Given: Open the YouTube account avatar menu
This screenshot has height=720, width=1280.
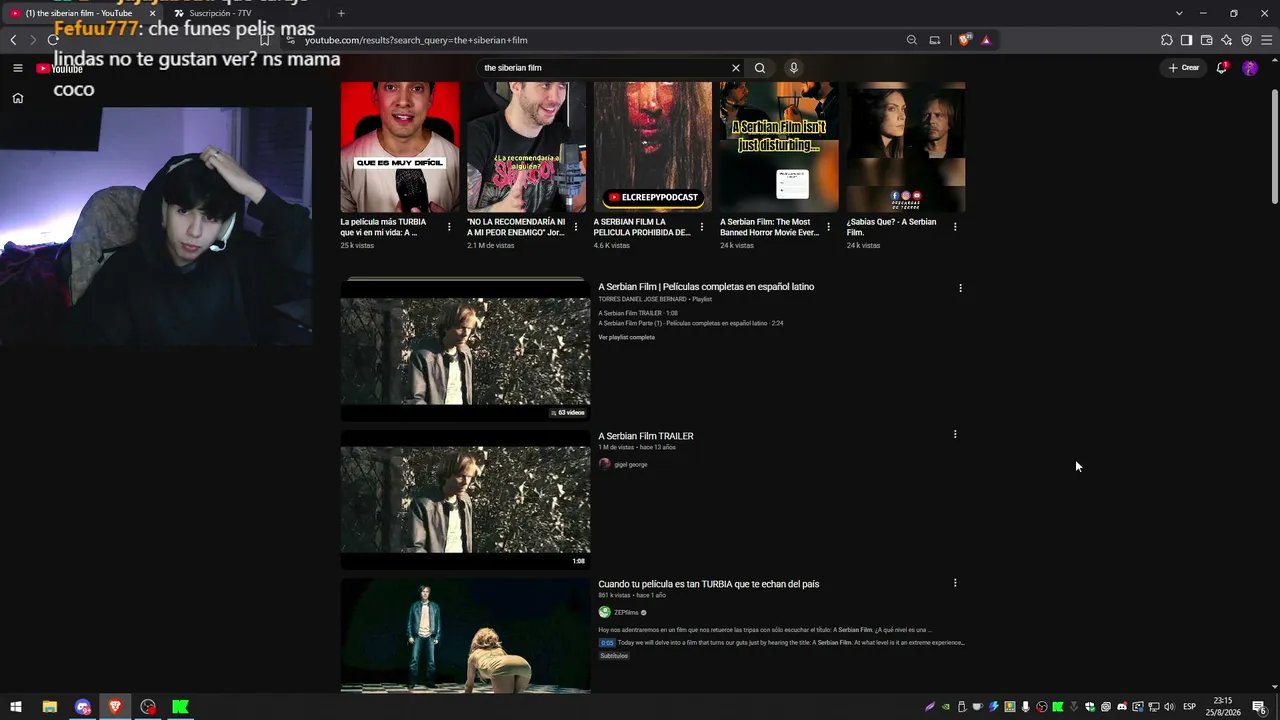Looking at the screenshot, I should [1250, 68].
